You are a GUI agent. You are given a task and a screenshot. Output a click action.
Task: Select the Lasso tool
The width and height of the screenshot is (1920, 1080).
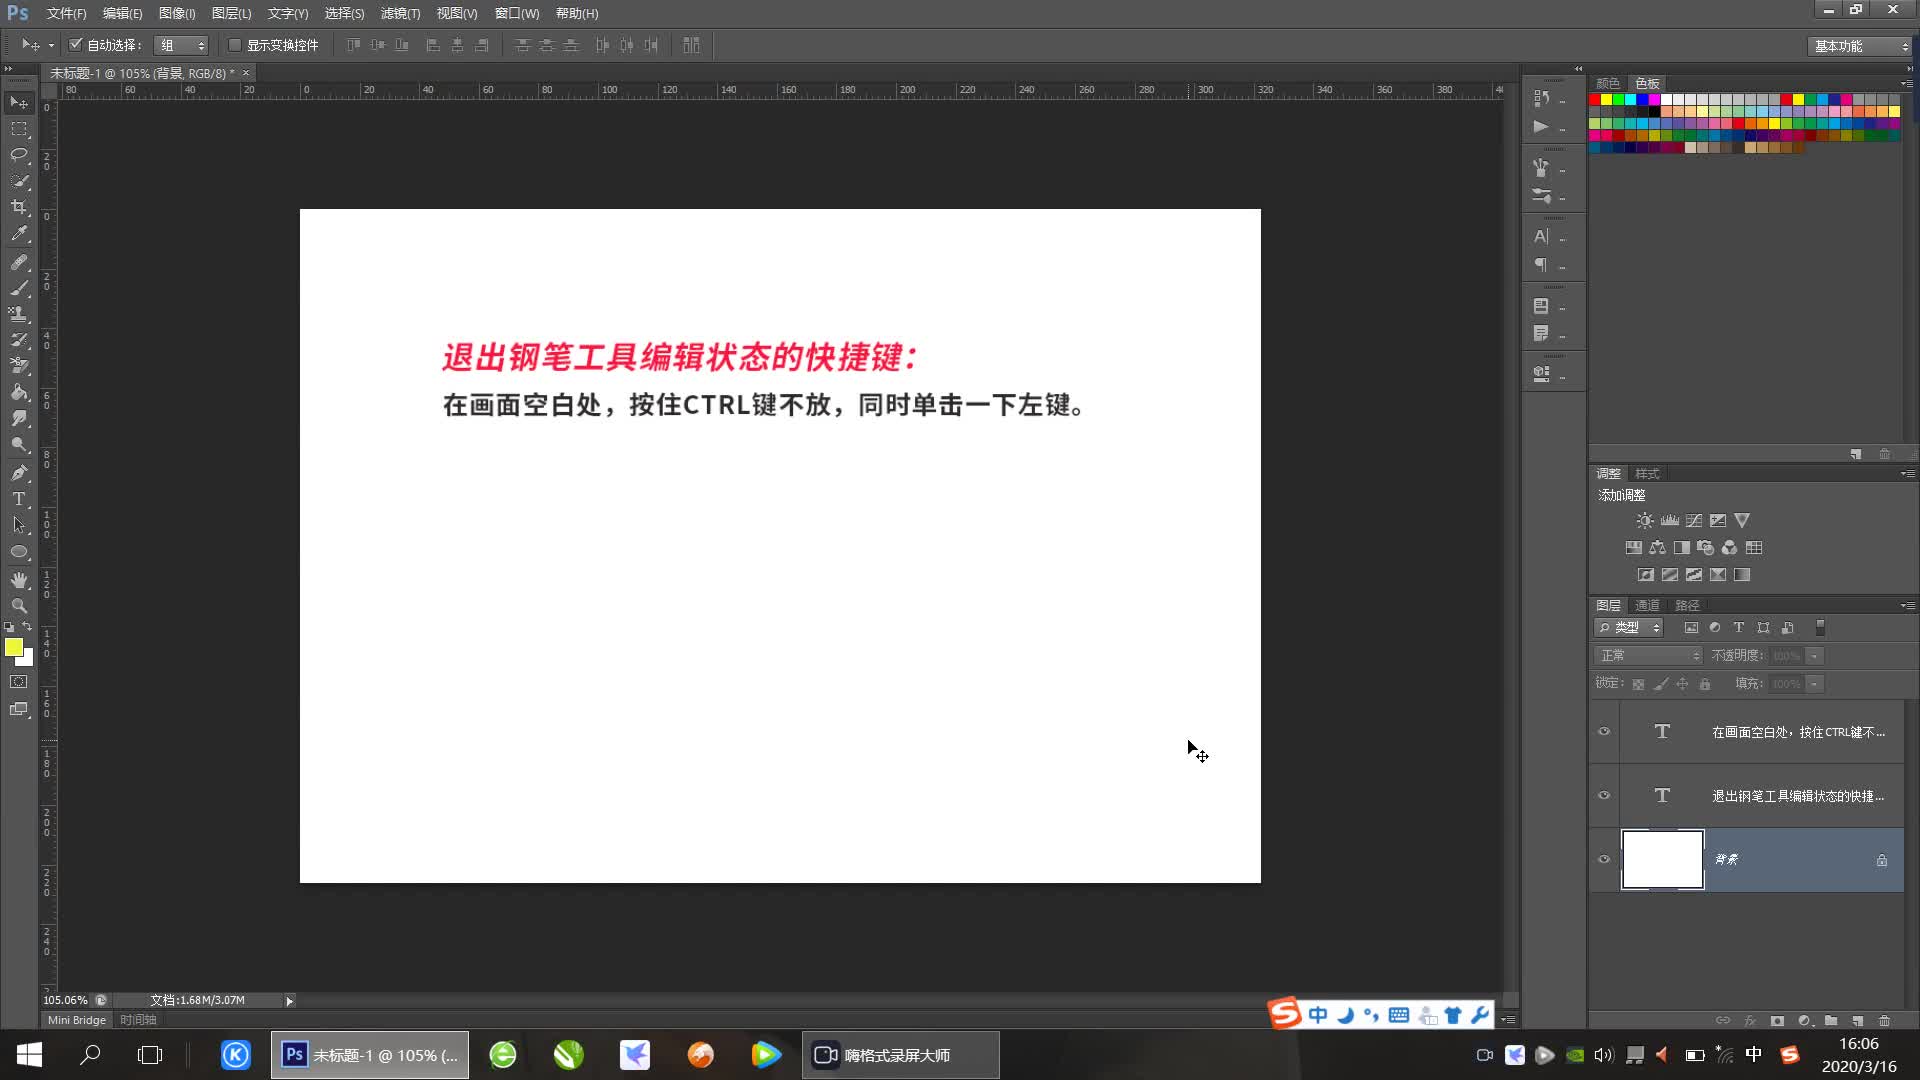click(x=19, y=155)
